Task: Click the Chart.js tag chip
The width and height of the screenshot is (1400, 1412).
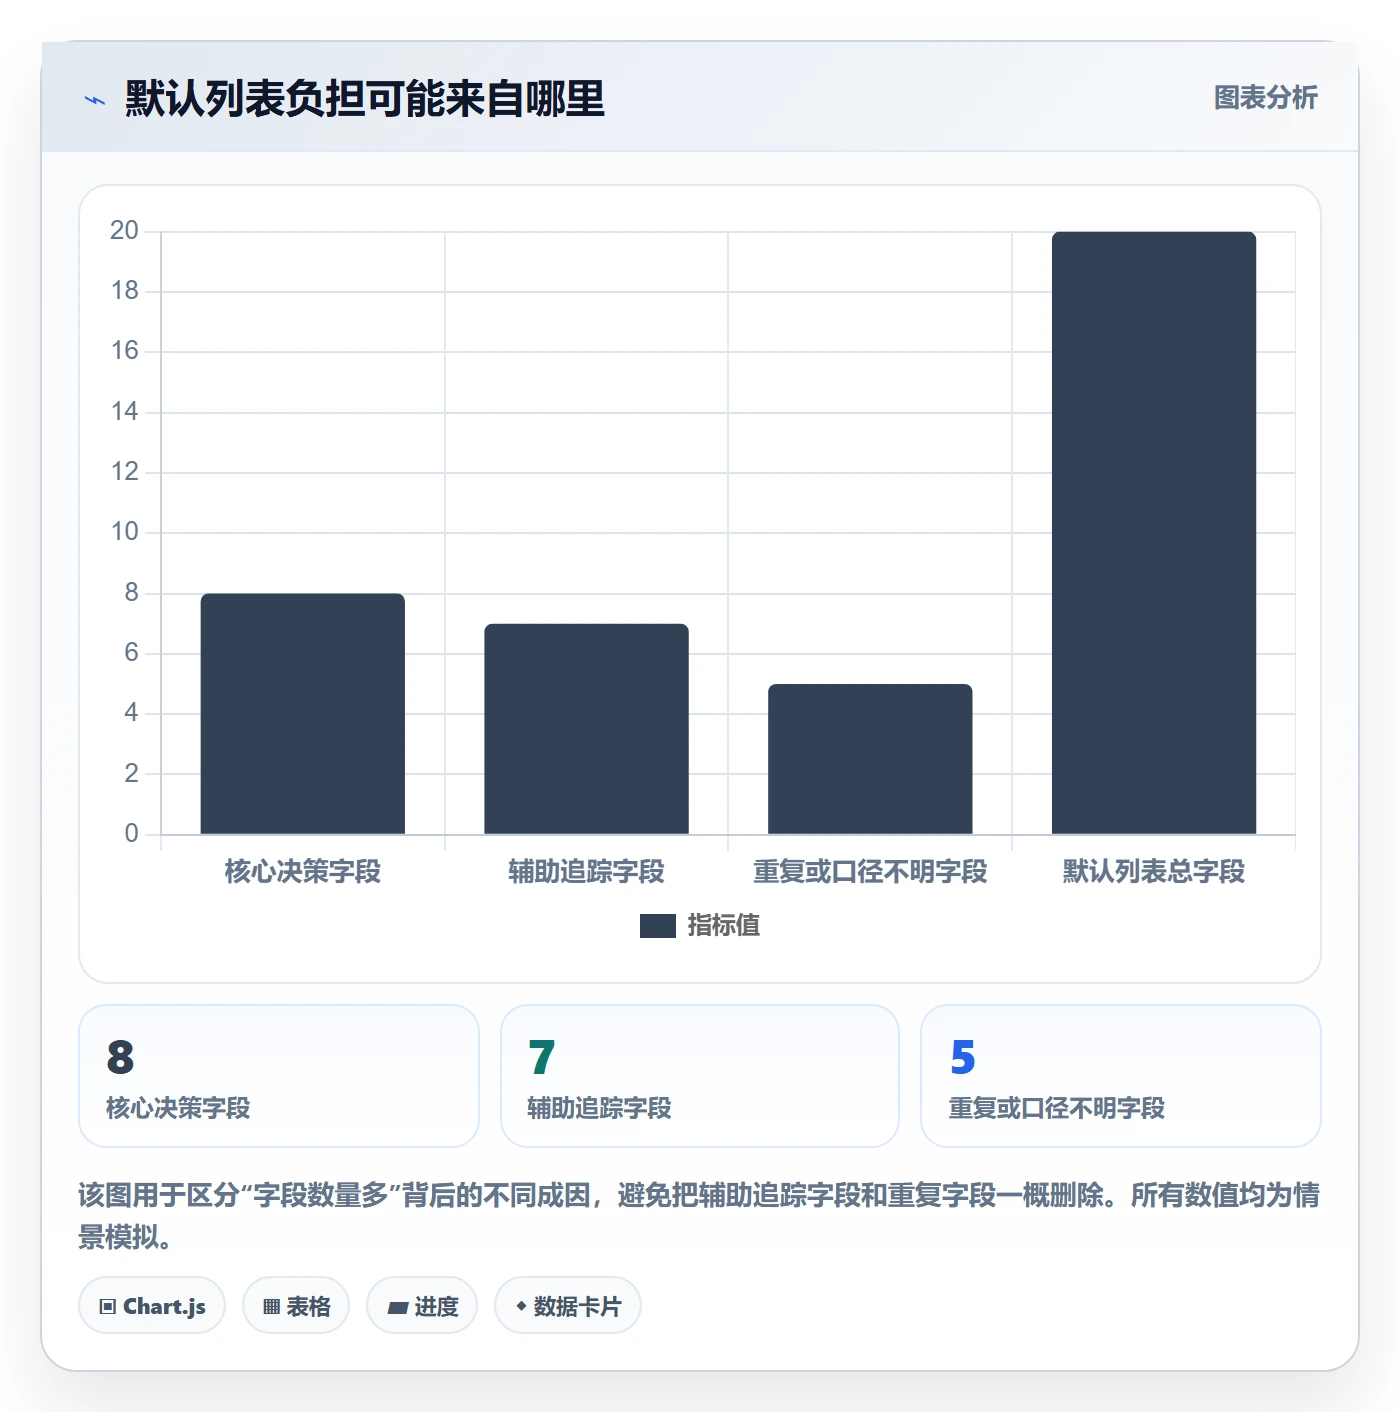Action: point(152,1306)
